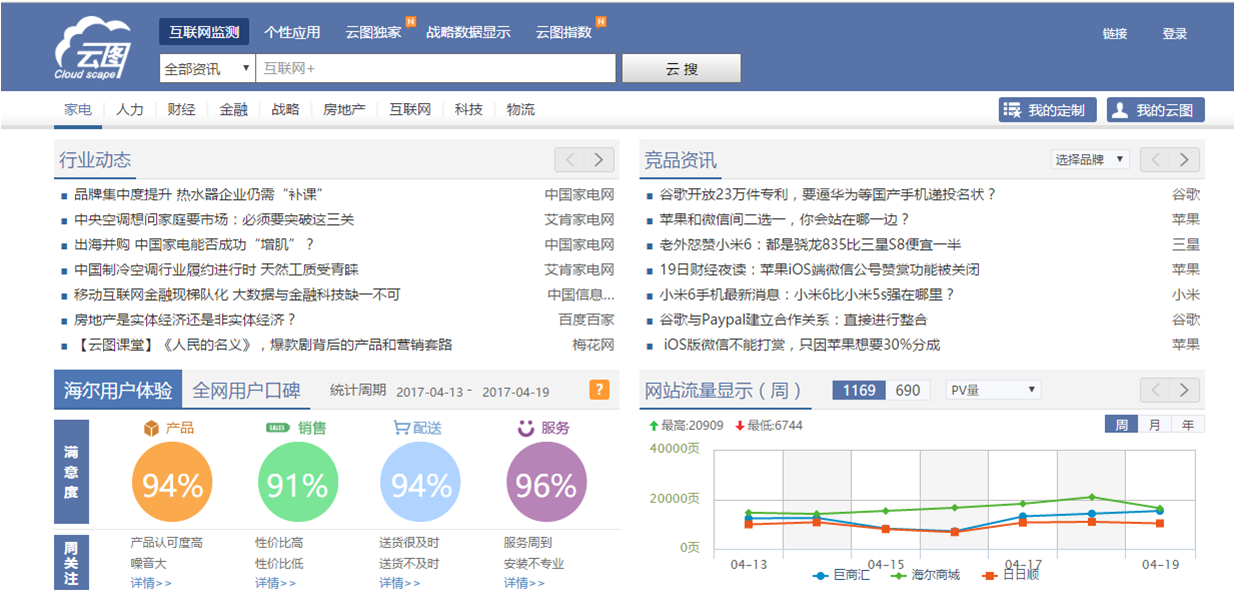Open news 老外怒赞小米6
The width and height of the screenshot is (1235, 611).
pyautogui.click(x=810, y=245)
